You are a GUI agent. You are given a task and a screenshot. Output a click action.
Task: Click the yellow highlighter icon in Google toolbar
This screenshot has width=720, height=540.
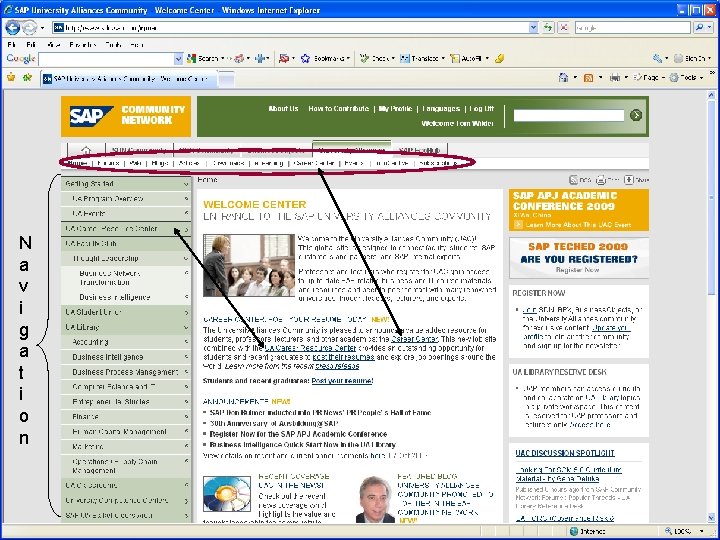(x=499, y=58)
